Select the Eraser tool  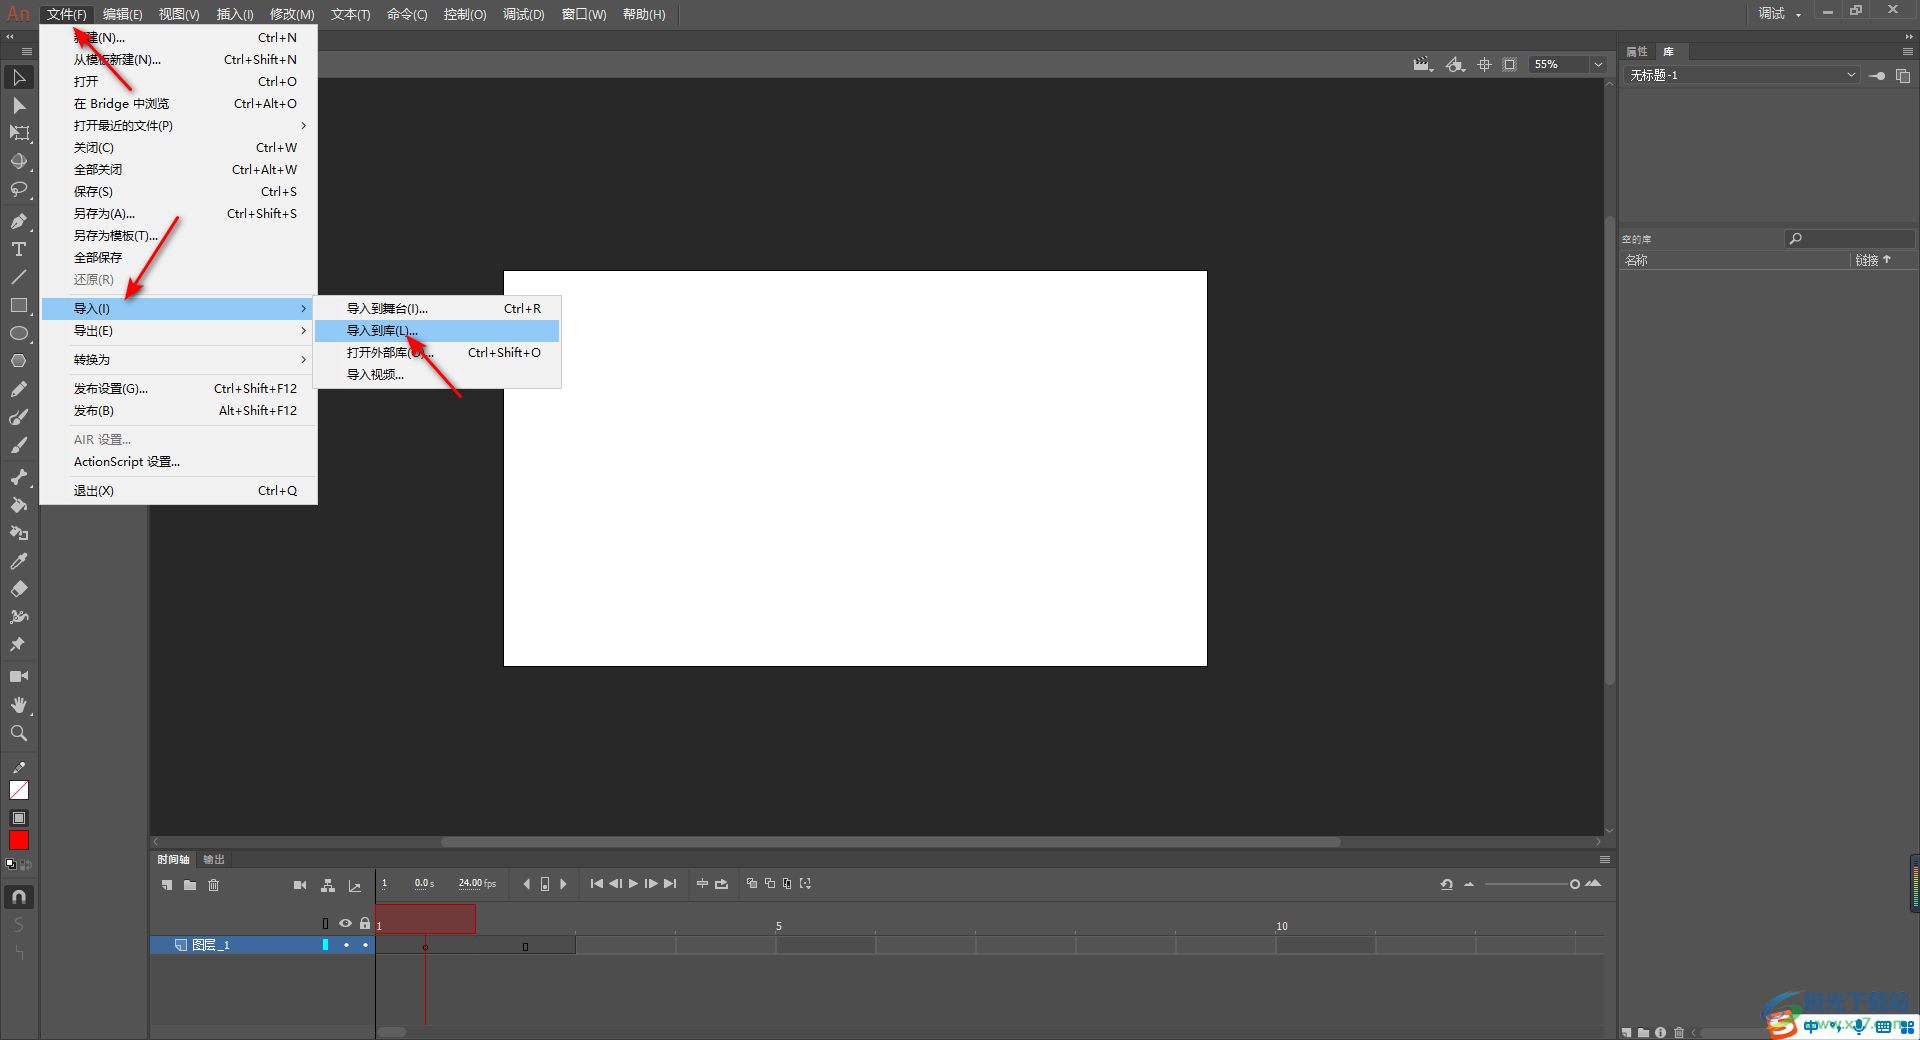[19, 589]
